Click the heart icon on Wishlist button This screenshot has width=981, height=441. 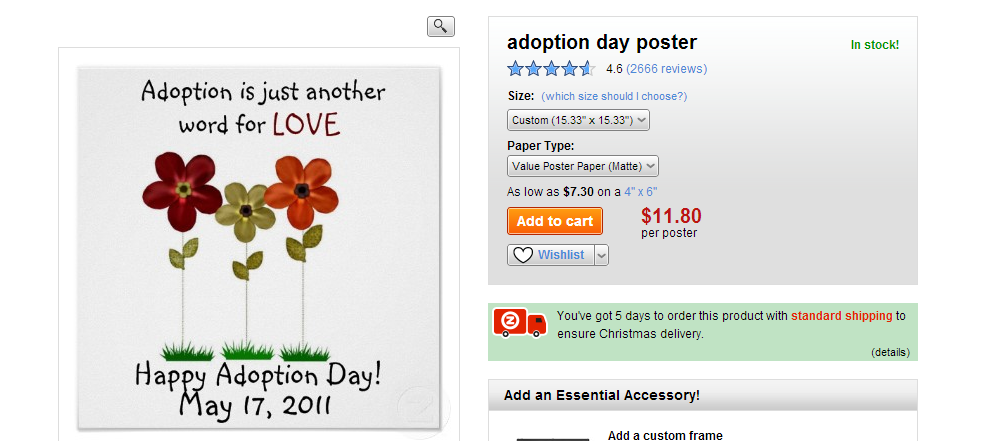pos(523,255)
